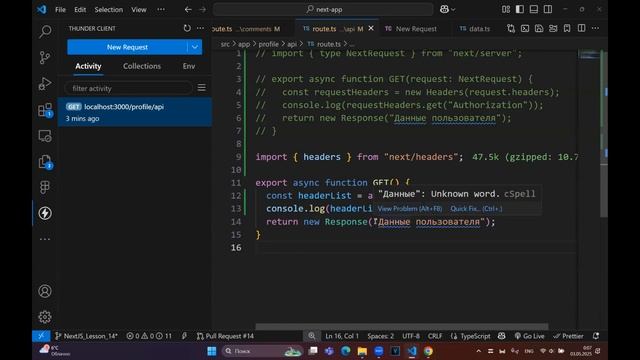Viewport: 640px width, 360px height.
Task: Open the Accounts menu
Action: click(45, 291)
